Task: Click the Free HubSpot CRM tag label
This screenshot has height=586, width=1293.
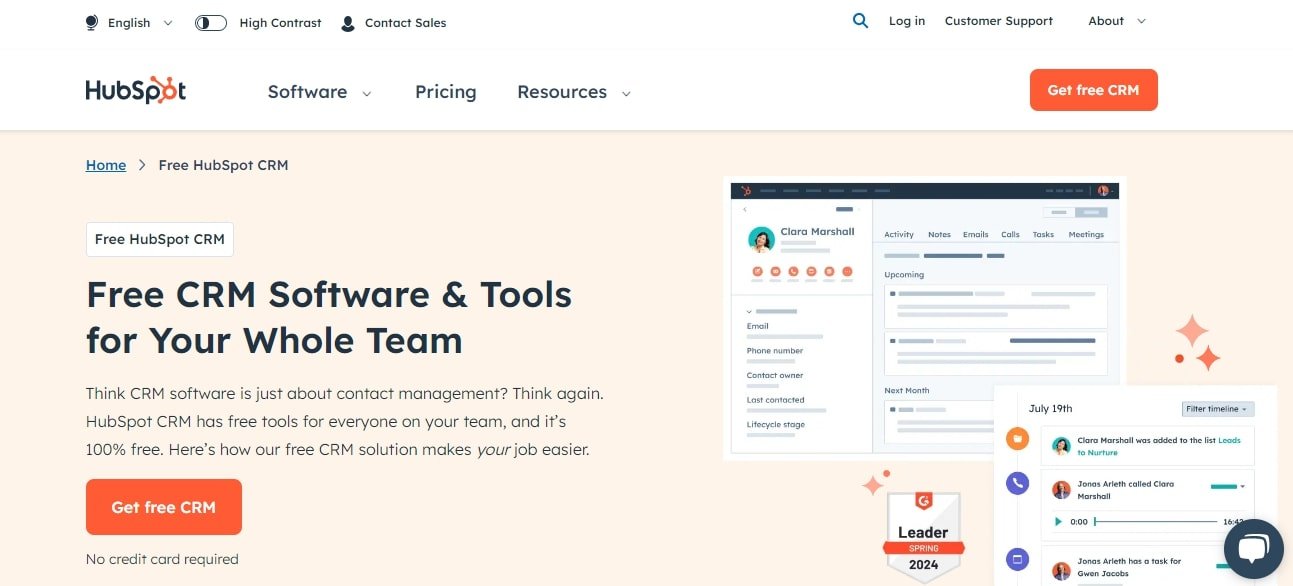Action: [x=160, y=239]
